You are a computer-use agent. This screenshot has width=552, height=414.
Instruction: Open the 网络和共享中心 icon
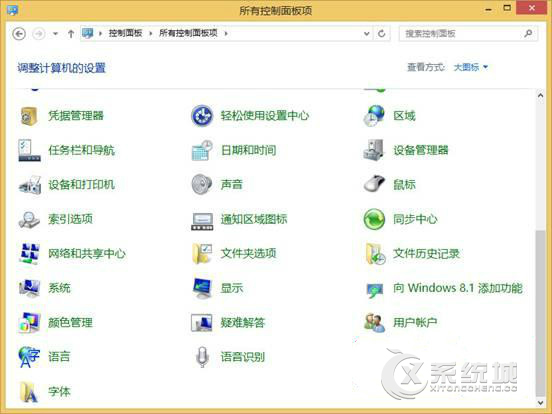click(x=29, y=253)
